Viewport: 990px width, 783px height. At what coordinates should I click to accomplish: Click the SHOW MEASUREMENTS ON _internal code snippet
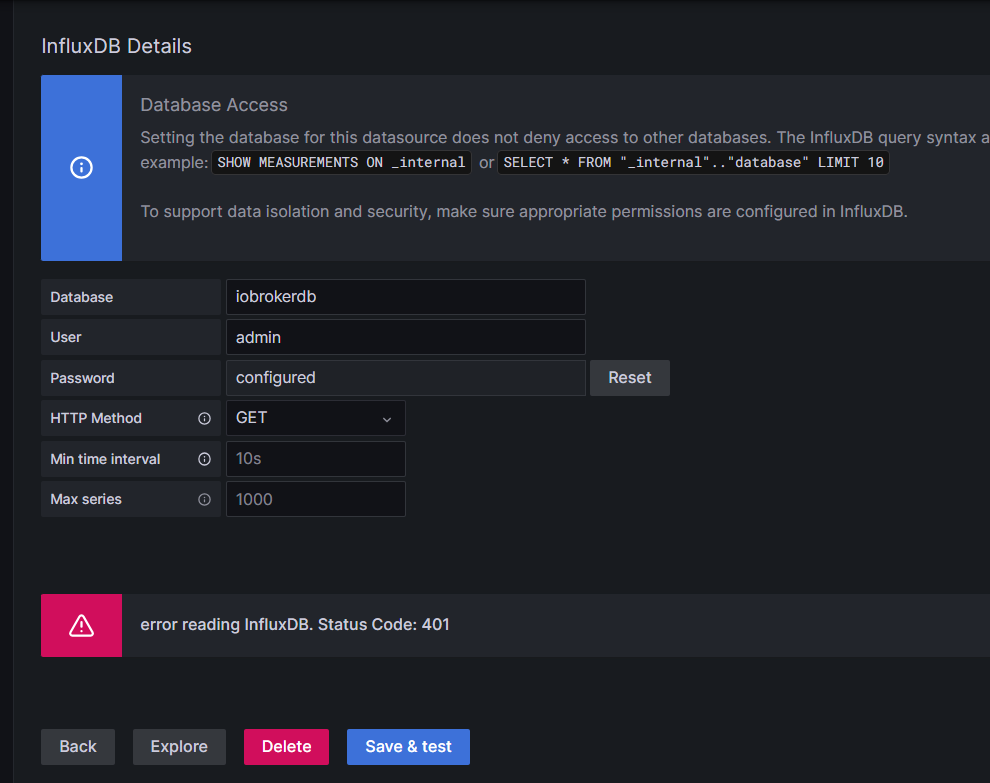click(x=341, y=162)
